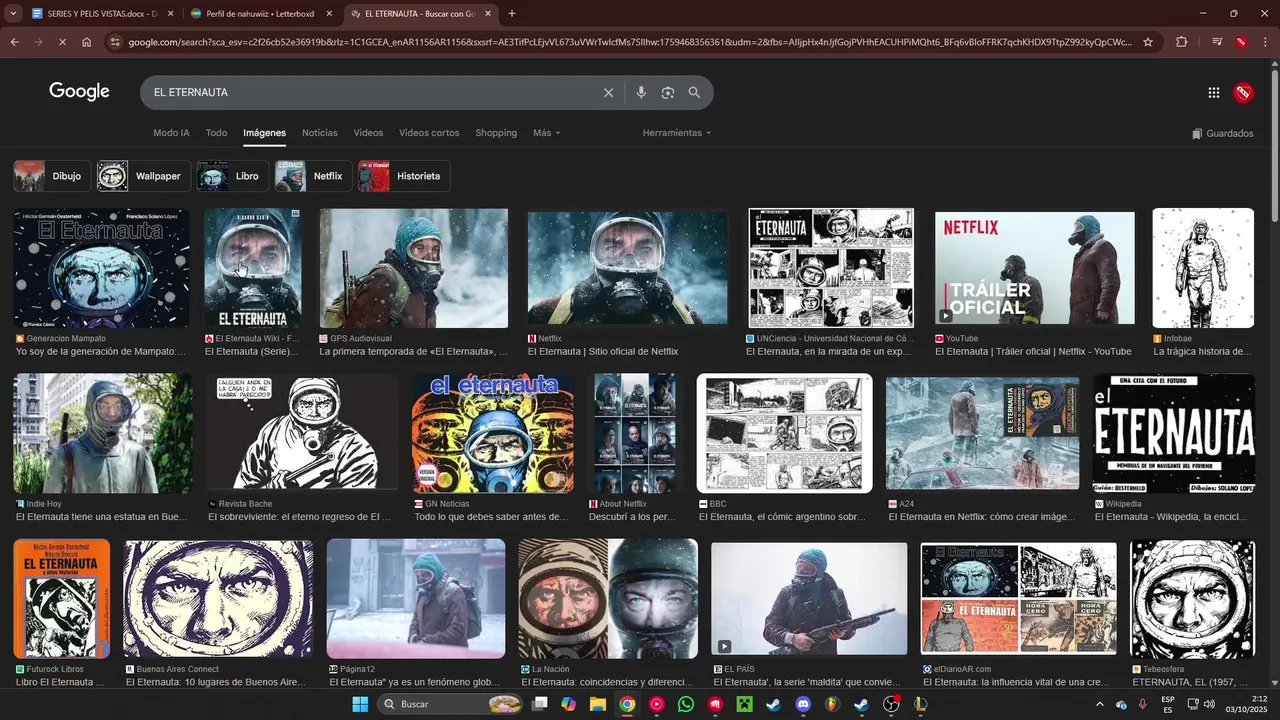This screenshot has width=1280, height=720.
Task: View site information icon in address bar
Action: (x=116, y=42)
